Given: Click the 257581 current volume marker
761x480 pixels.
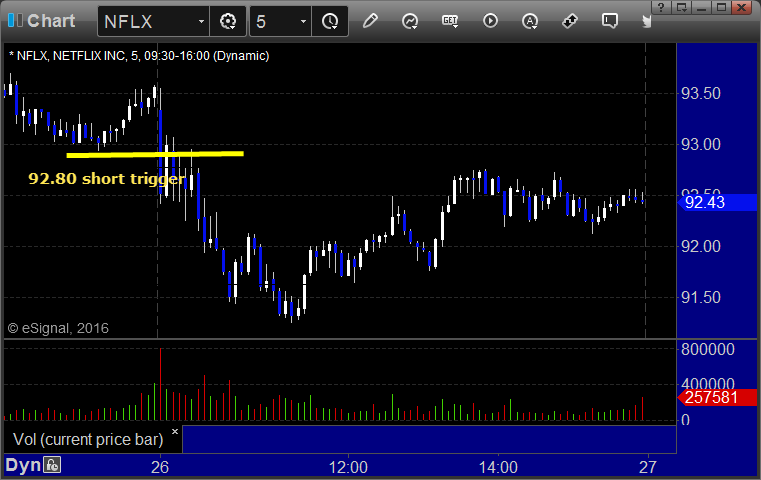Looking at the screenshot, I should (717, 397).
